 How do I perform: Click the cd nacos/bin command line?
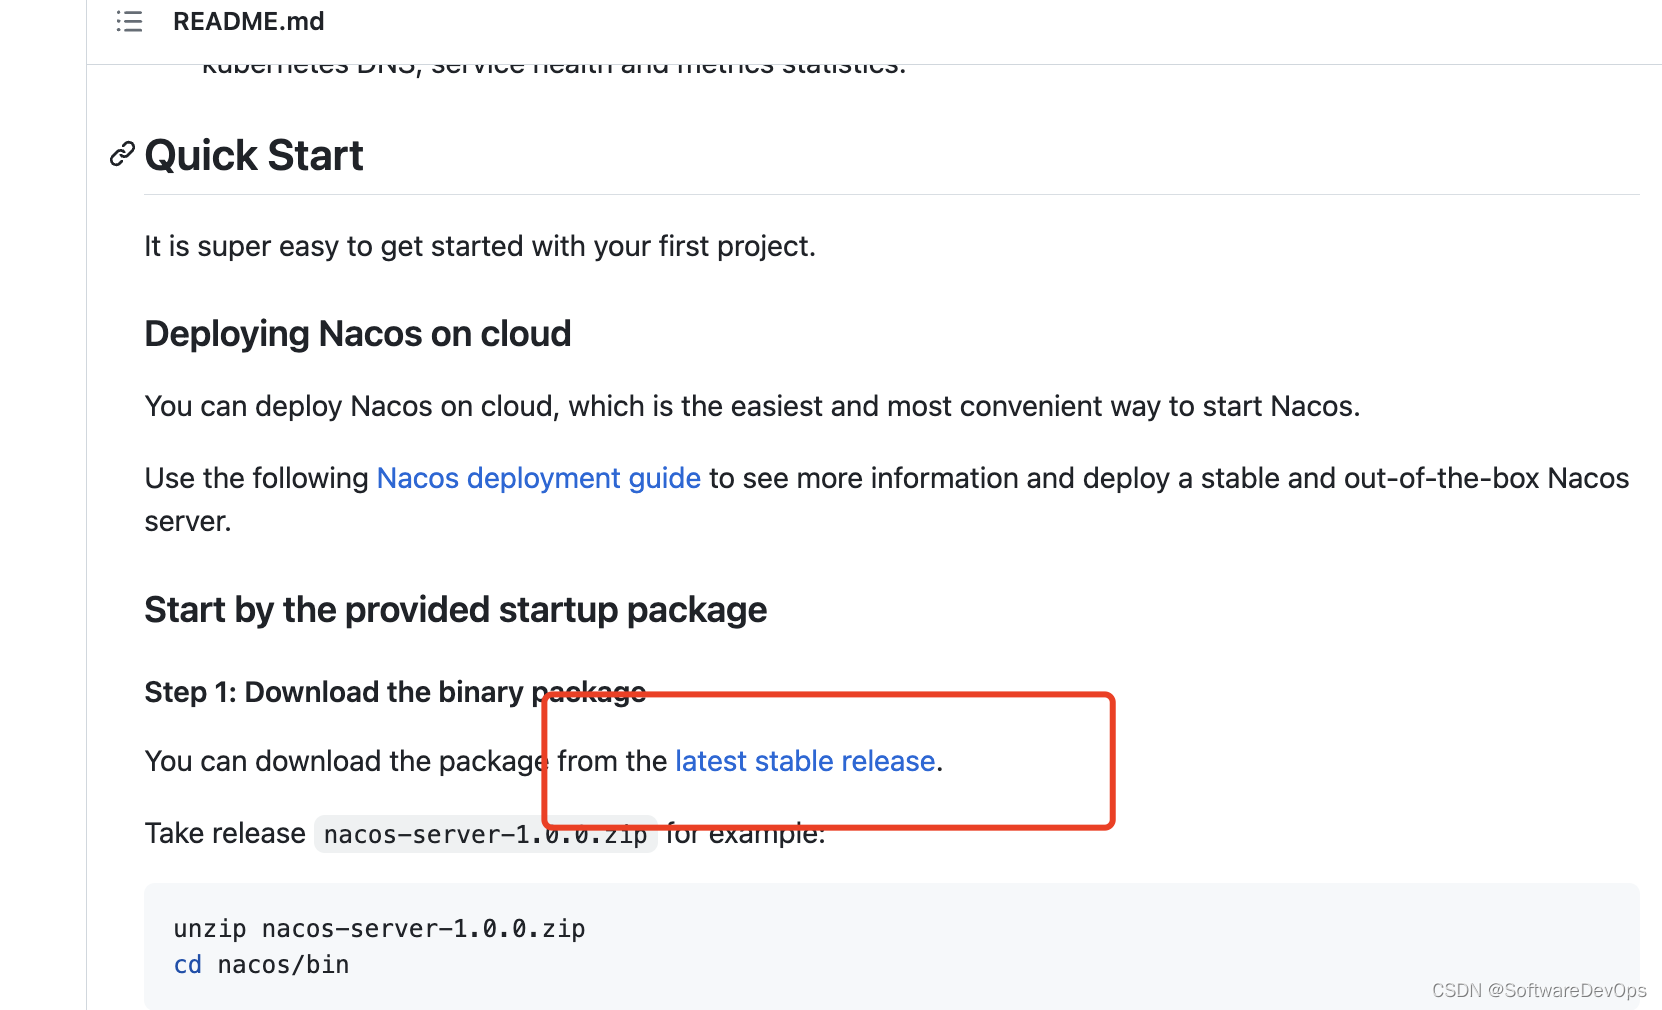pyautogui.click(x=261, y=965)
